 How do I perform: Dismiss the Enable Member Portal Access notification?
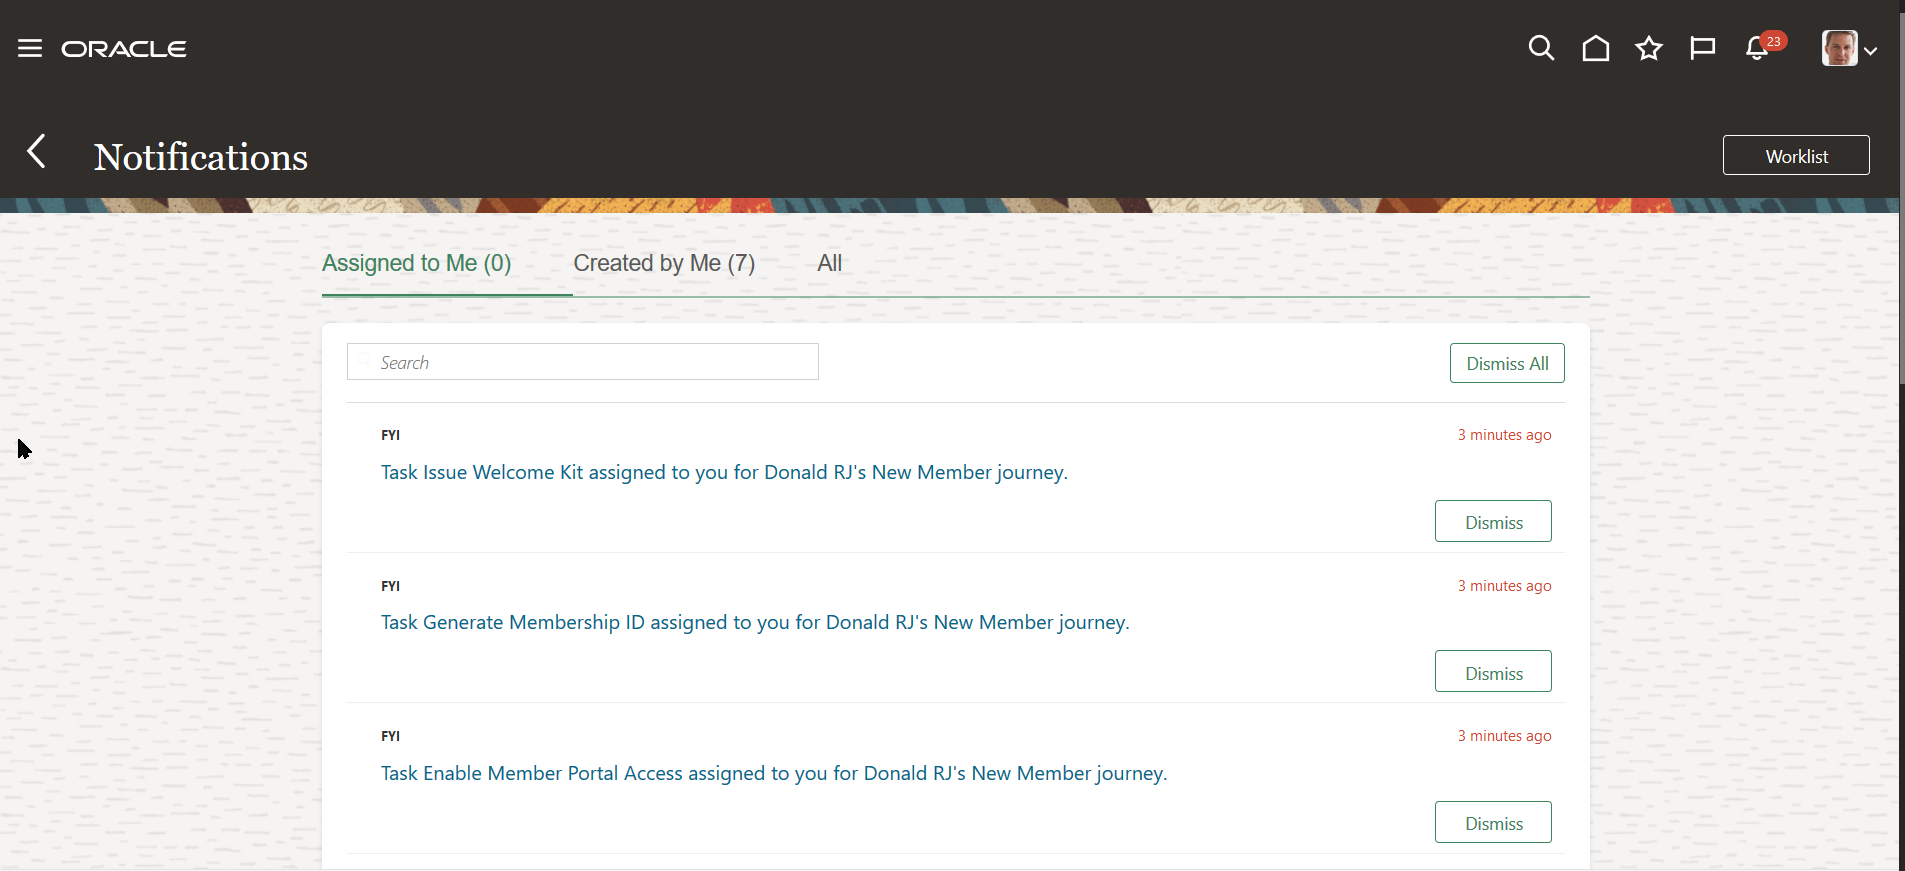coord(1493,823)
